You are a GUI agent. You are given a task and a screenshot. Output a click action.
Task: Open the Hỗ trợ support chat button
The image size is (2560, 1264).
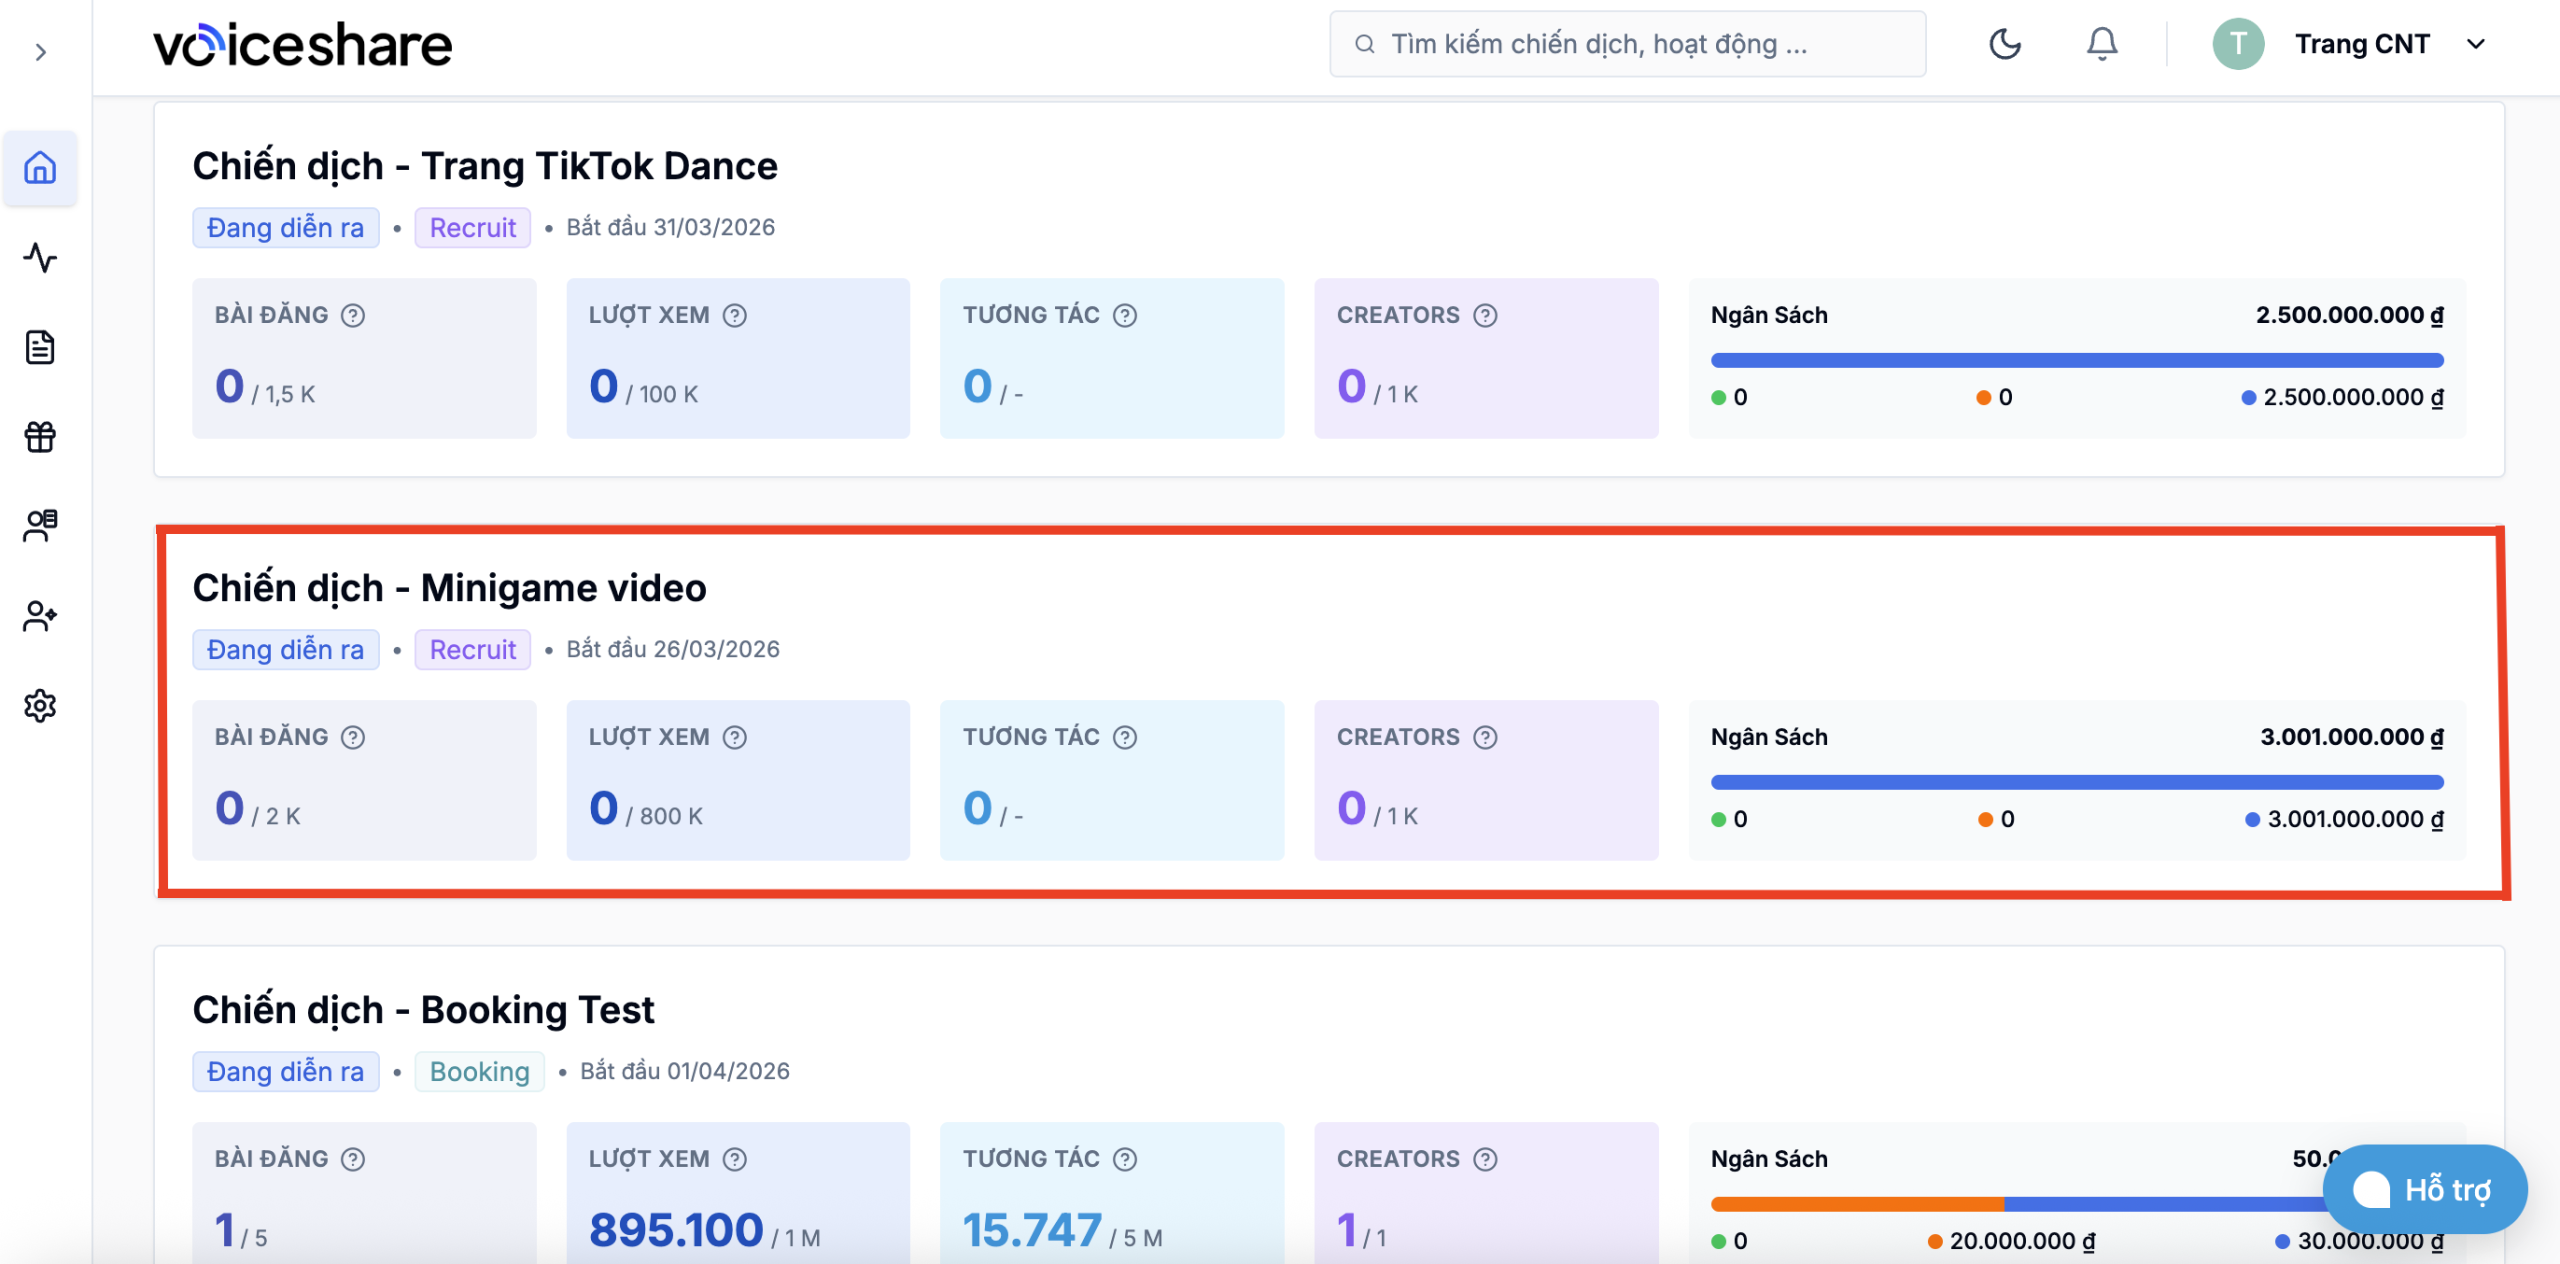[2425, 1189]
